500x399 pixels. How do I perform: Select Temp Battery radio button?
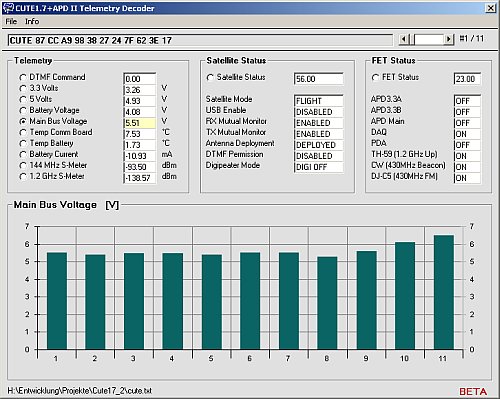23,143
